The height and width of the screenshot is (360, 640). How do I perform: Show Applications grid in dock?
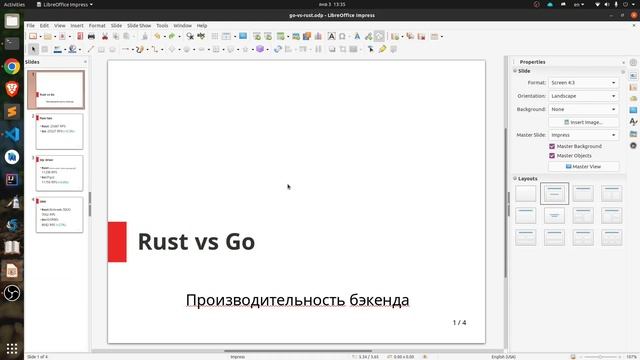[x=12, y=349]
